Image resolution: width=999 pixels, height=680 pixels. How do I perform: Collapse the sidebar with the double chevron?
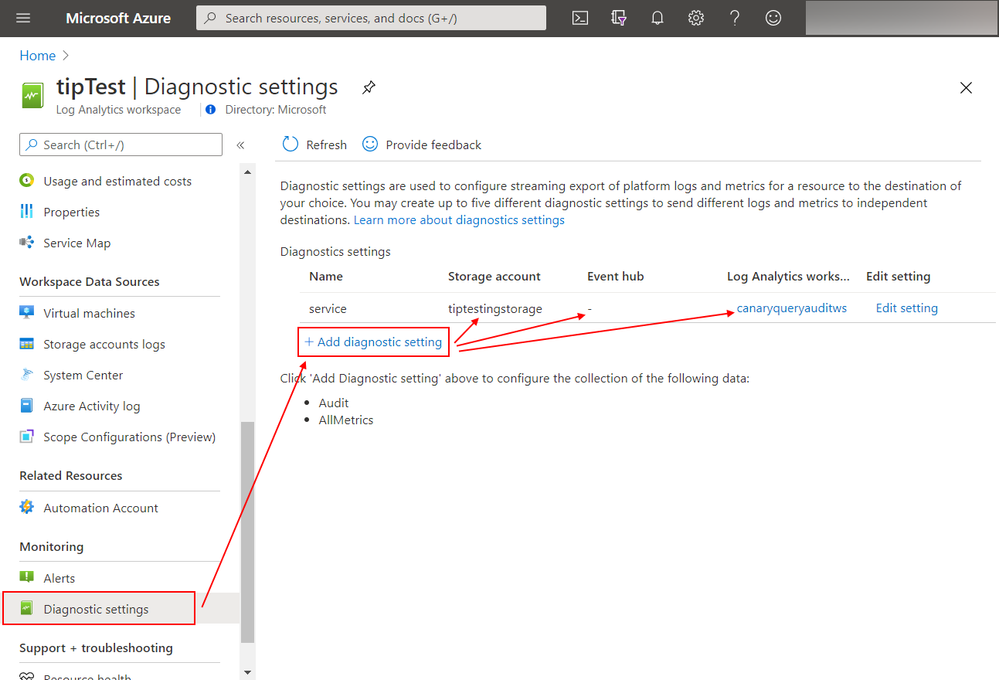coord(240,145)
